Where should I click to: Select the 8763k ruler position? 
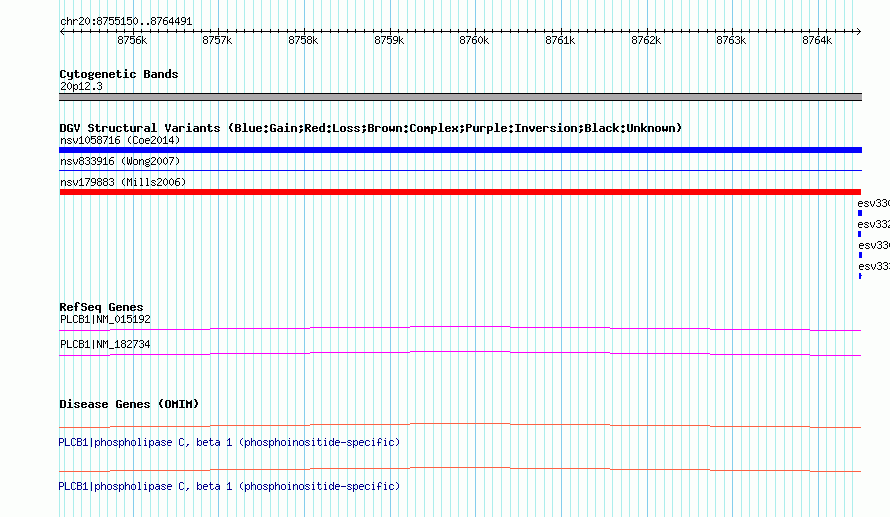(731, 40)
